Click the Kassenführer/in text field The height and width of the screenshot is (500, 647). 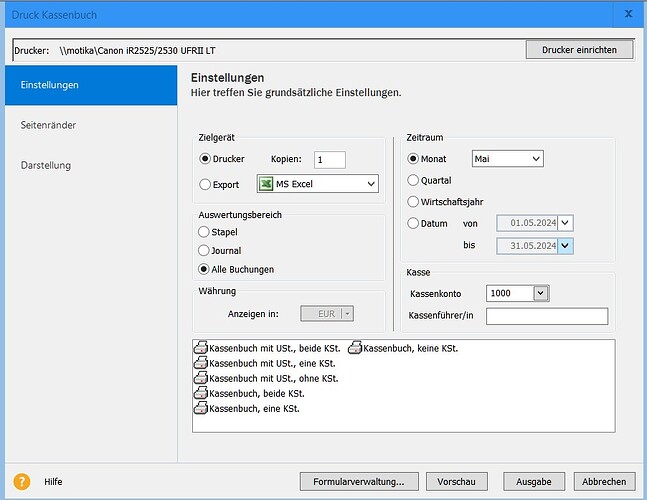coord(547,316)
